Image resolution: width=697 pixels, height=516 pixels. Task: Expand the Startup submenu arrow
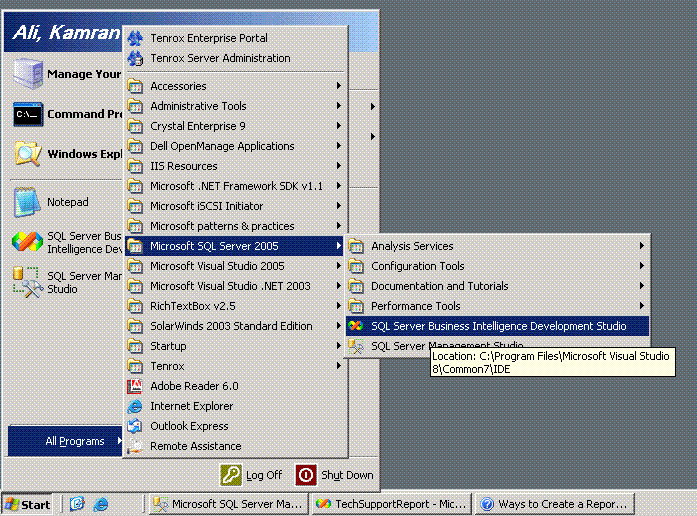tap(339, 345)
